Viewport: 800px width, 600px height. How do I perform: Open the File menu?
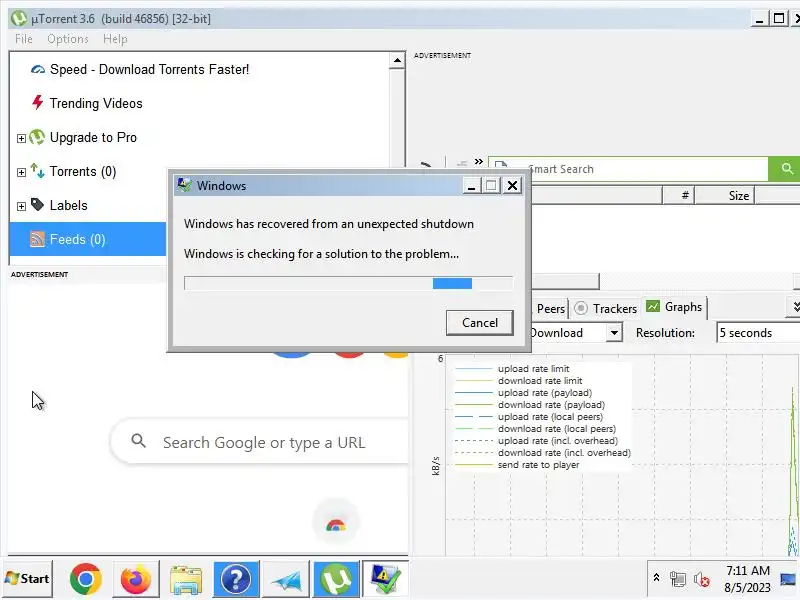(24, 39)
